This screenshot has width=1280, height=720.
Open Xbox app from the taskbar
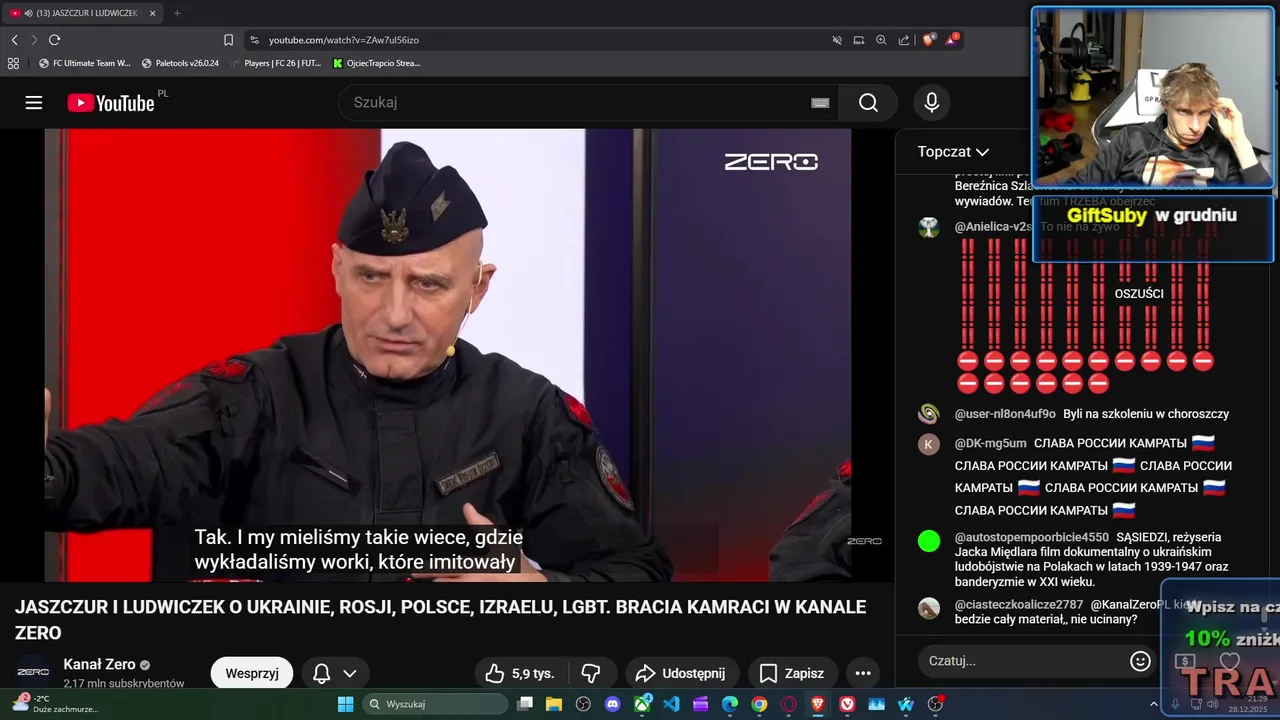coord(642,704)
